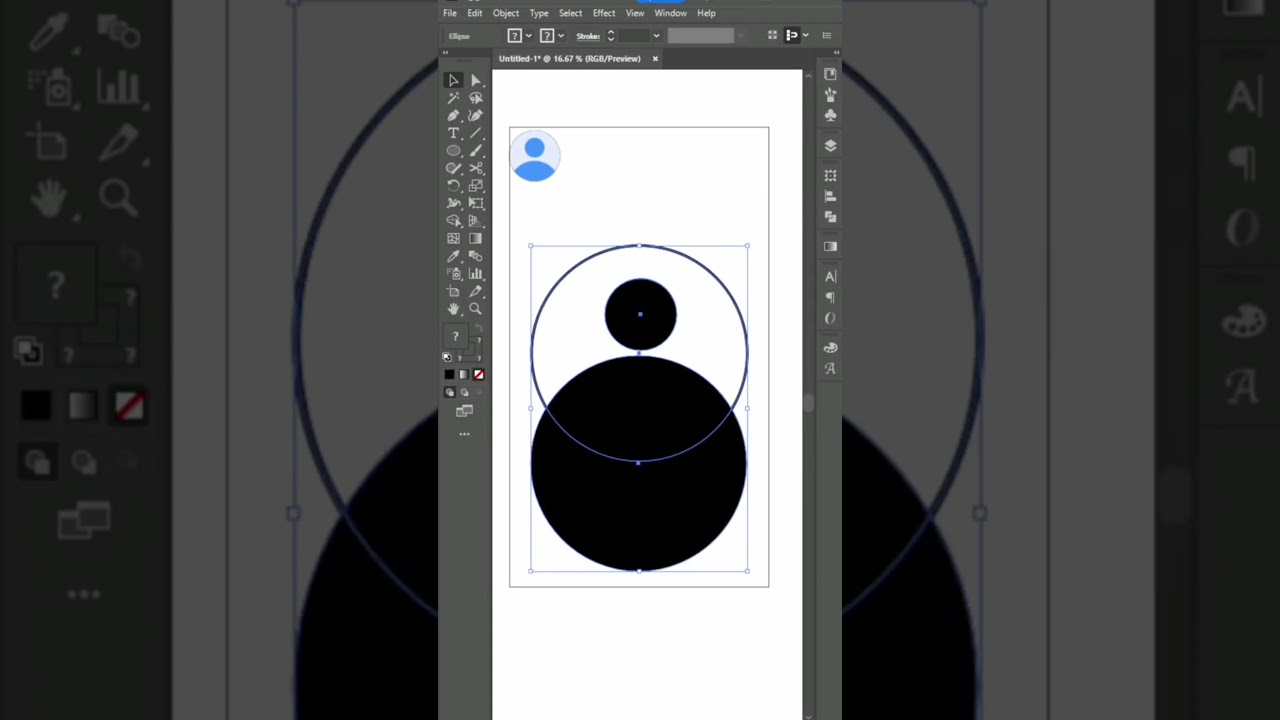Select the Gradient tool
The height and width of the screenshot is (720, 1280).
click(476, 239)
